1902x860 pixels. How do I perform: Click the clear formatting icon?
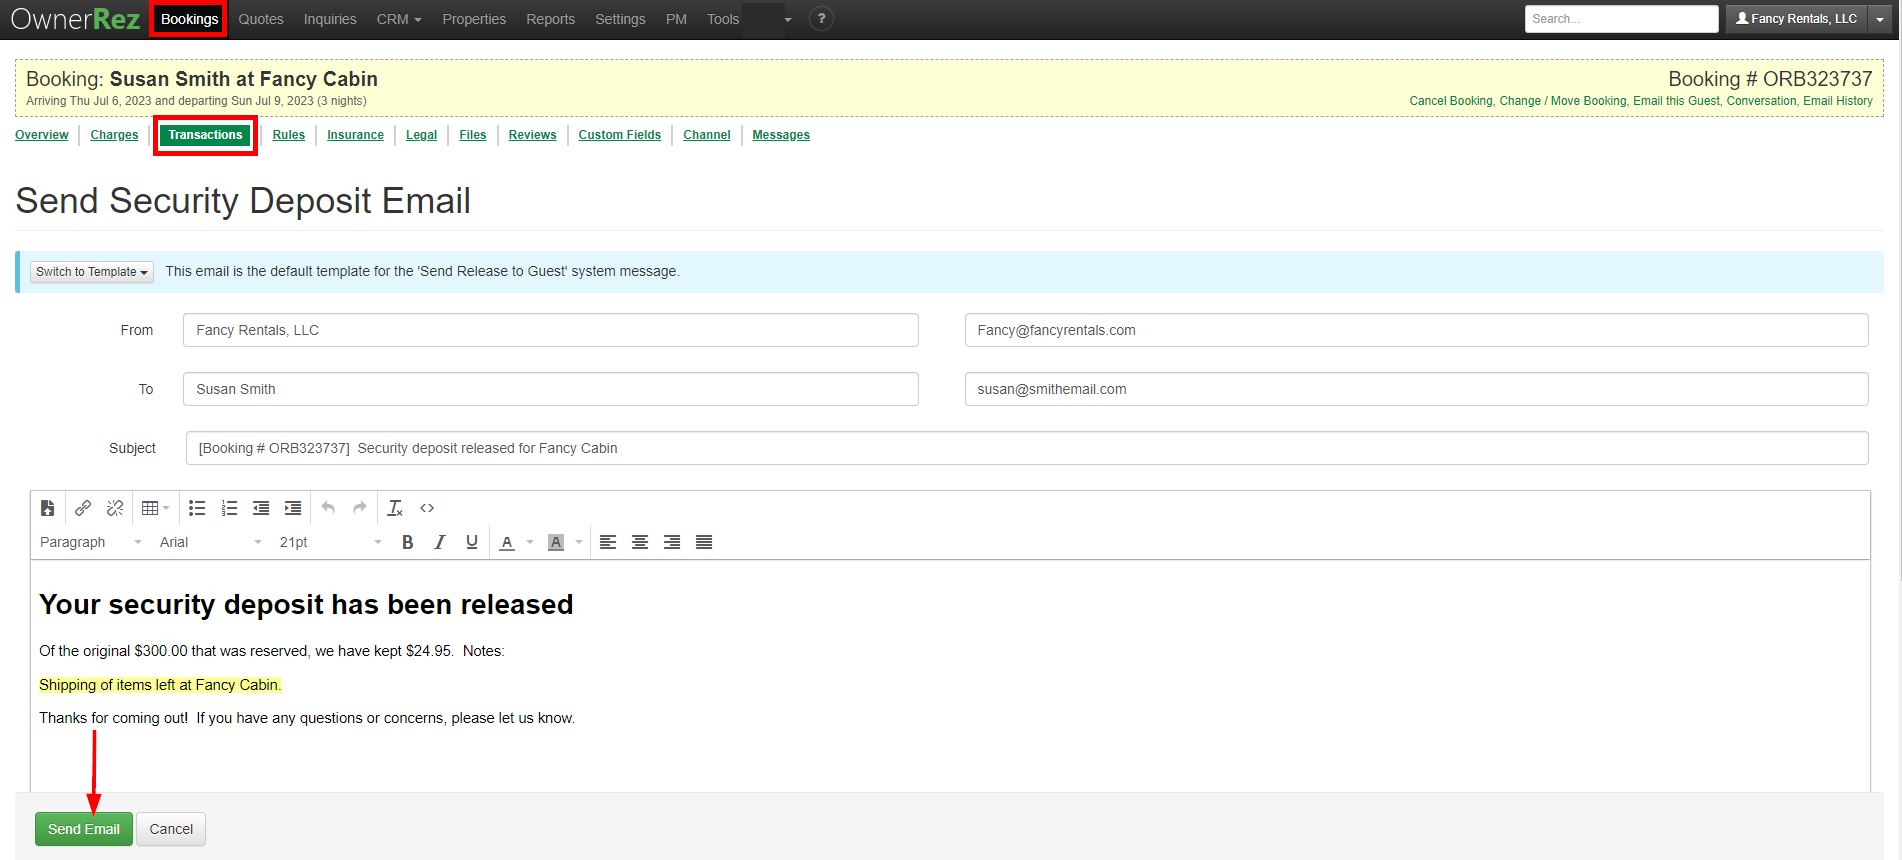395,508
